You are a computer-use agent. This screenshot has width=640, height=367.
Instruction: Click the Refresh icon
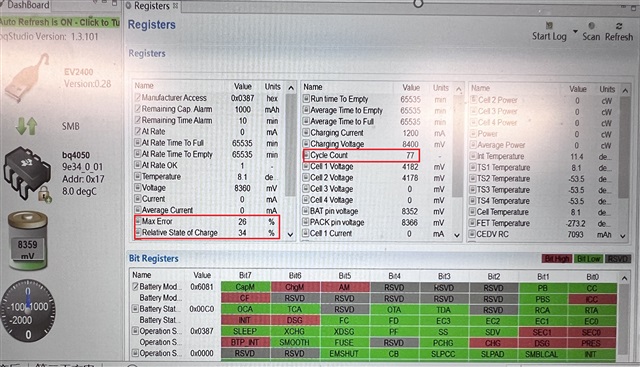(619, 26)
